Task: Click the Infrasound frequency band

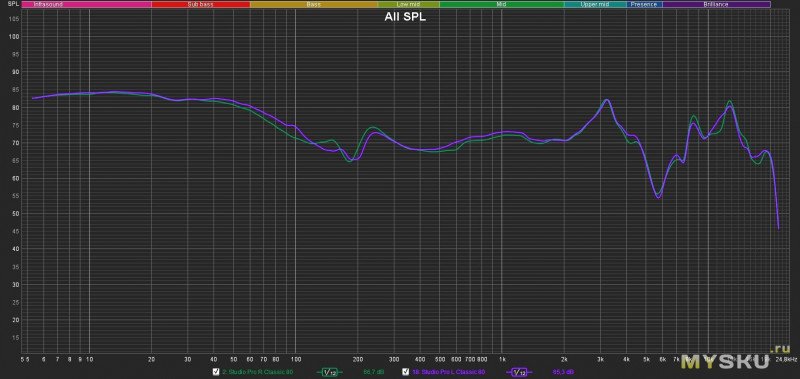Action: point(87,4)
